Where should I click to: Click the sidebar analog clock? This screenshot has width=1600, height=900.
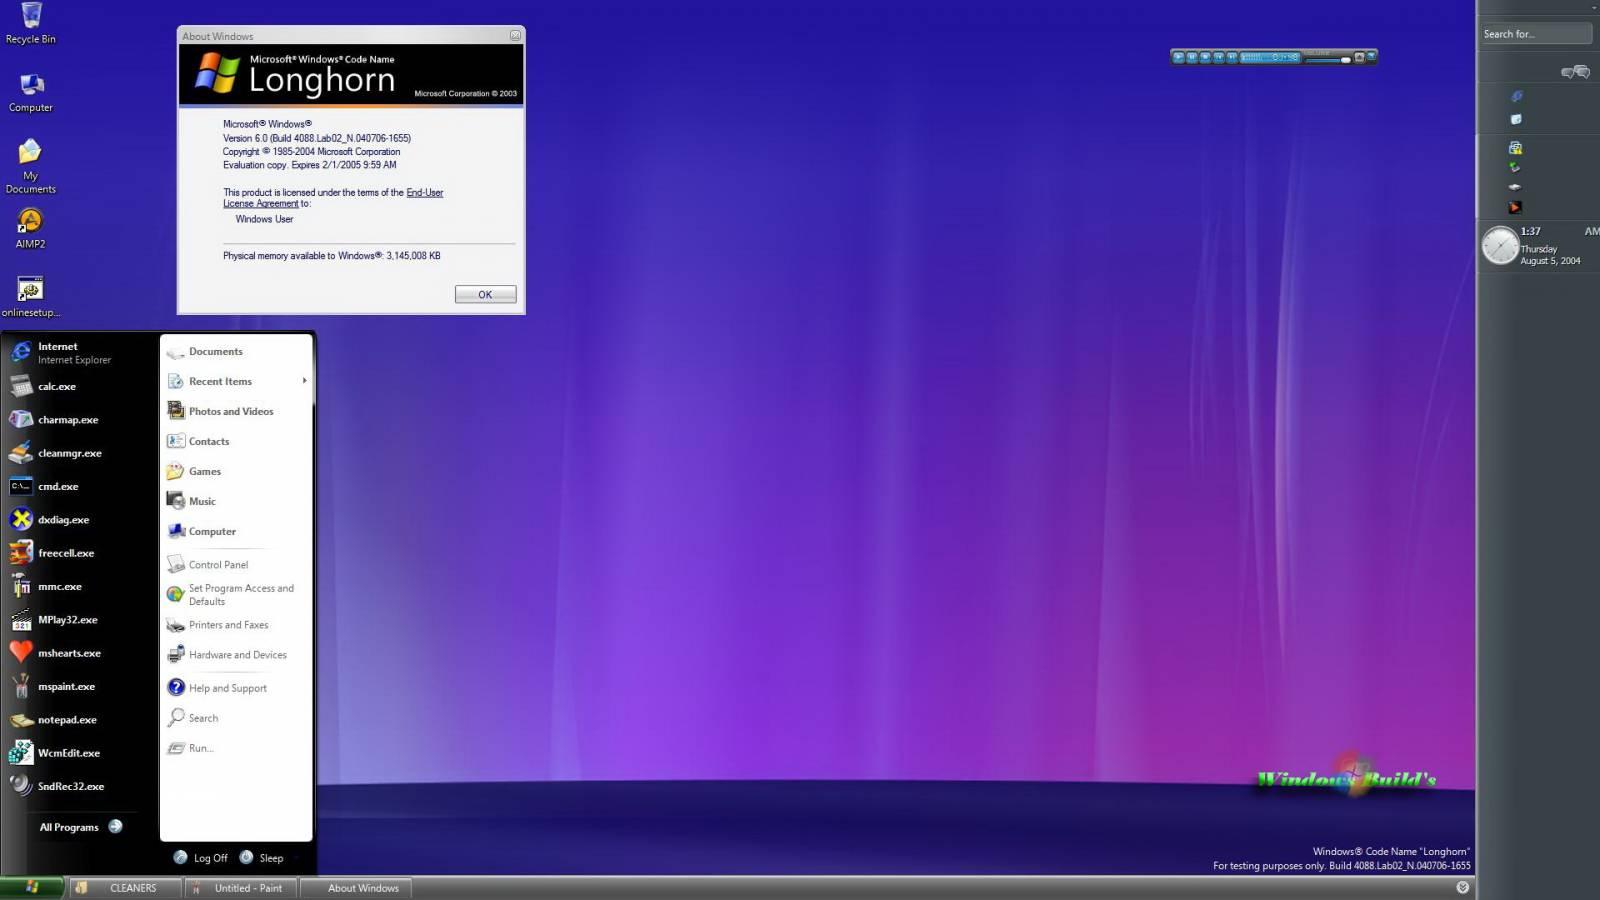tap(1500, 246)
